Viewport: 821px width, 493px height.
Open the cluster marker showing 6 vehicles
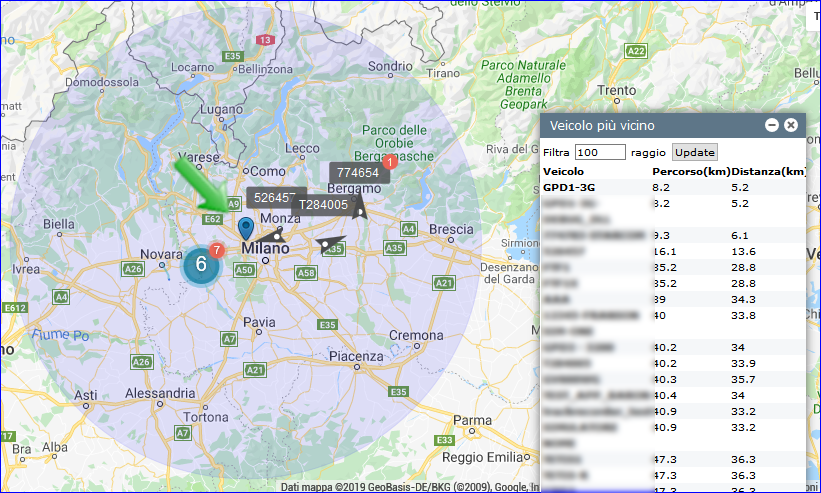201,265
